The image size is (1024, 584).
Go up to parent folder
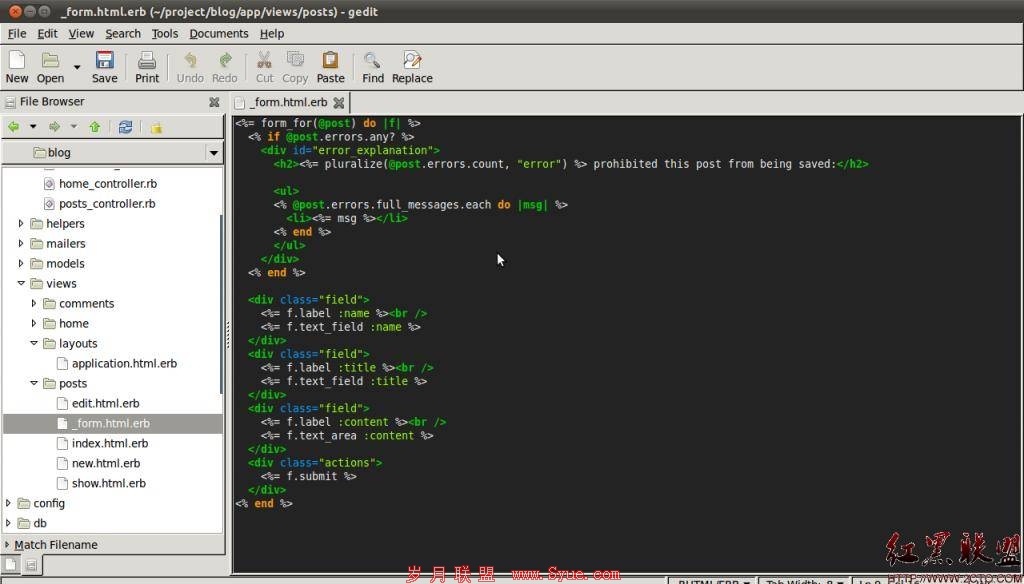[x=95, y=127]
